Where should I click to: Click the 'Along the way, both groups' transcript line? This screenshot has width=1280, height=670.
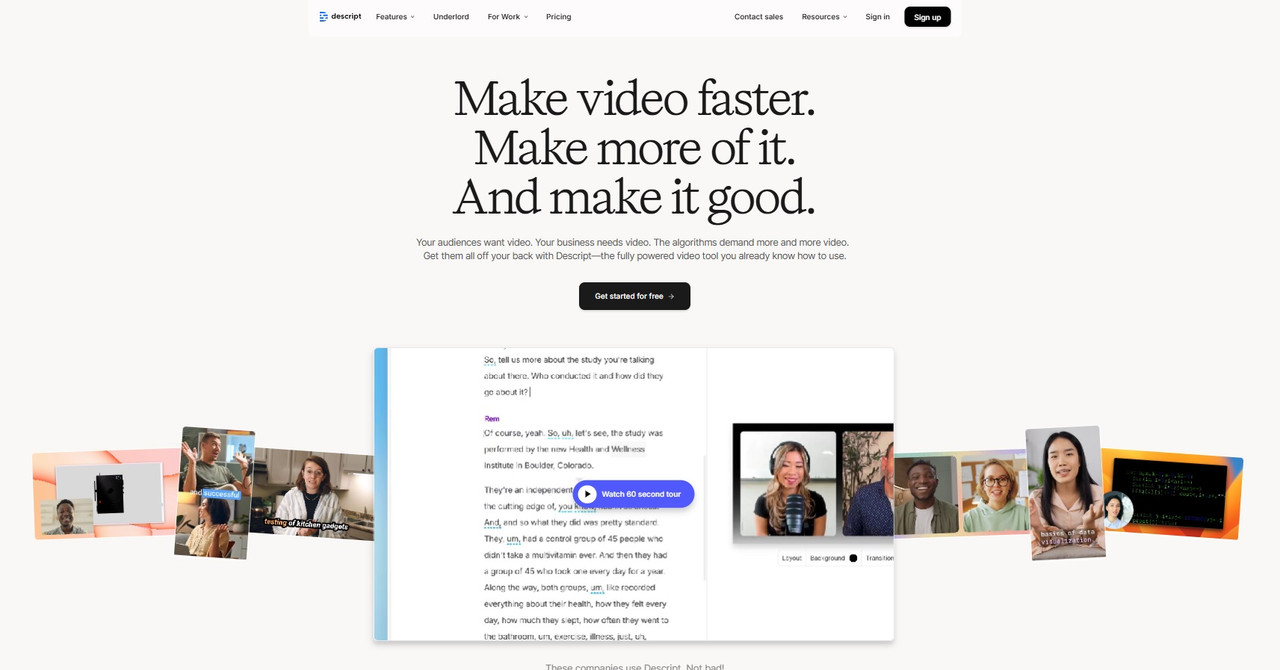569,587
